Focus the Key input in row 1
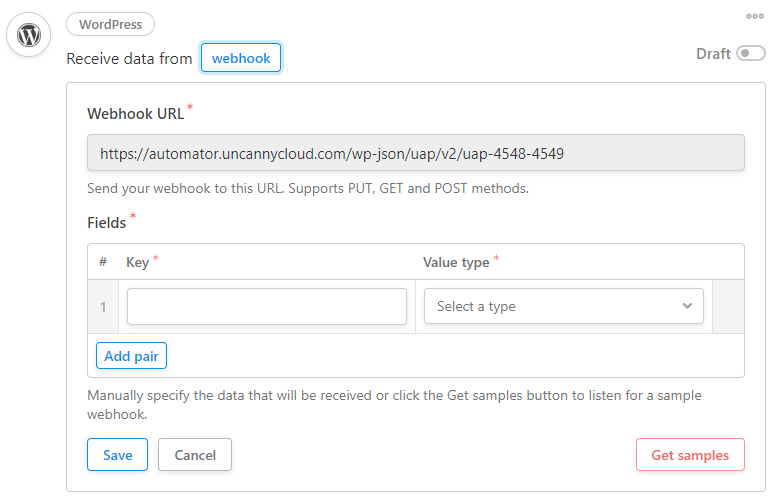Screen dimensions: 776x501 (x=267, y=306)
